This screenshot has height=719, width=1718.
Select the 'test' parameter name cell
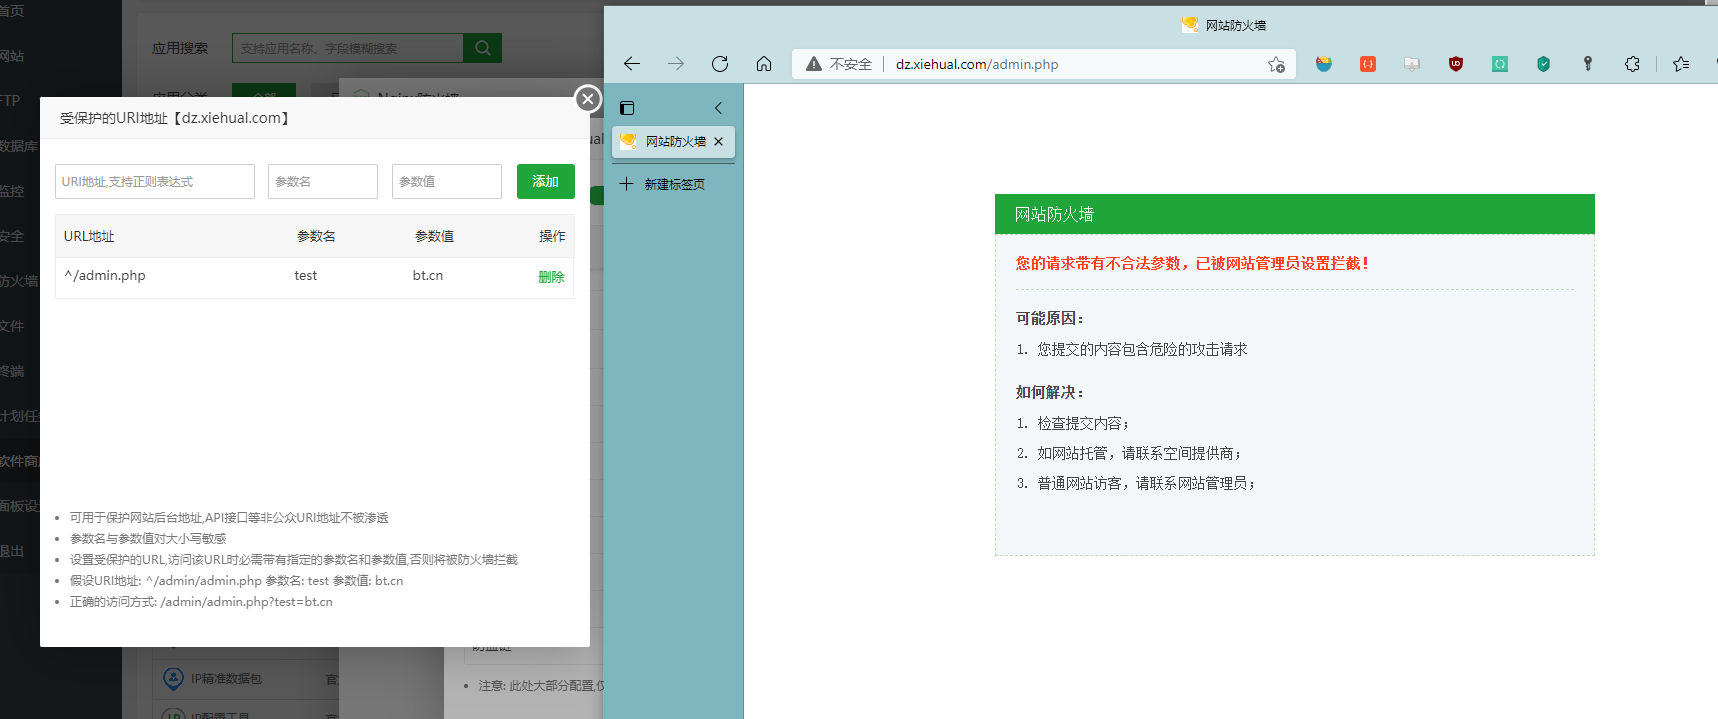[306, 275]
